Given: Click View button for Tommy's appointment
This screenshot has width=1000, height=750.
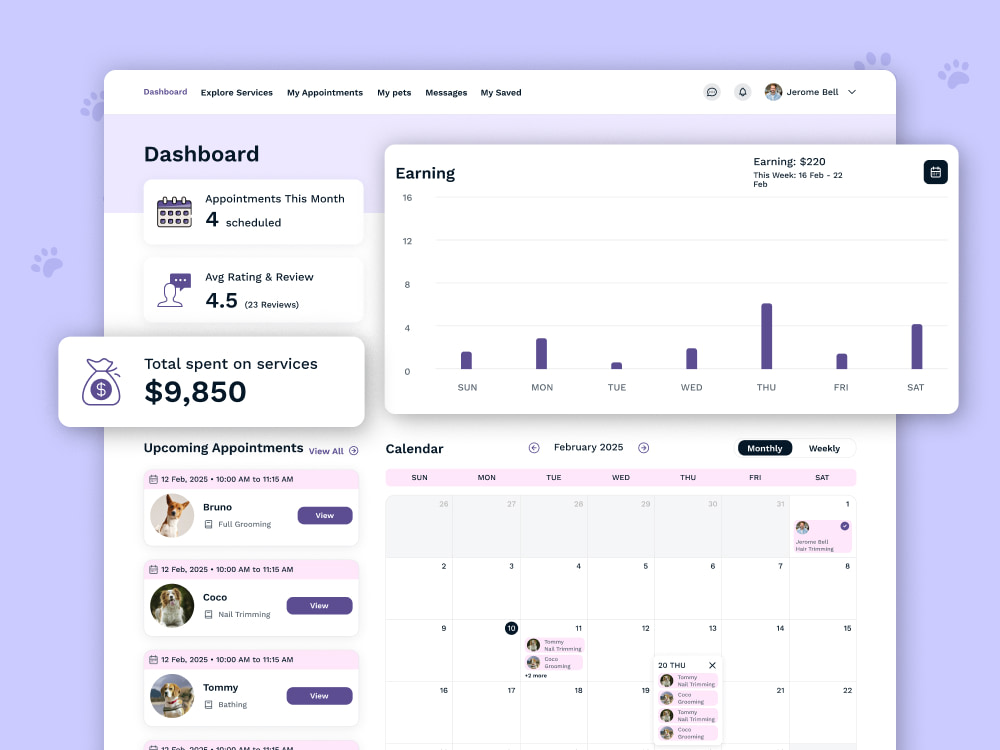Looking at the screenshot, I should click(319, 696).
